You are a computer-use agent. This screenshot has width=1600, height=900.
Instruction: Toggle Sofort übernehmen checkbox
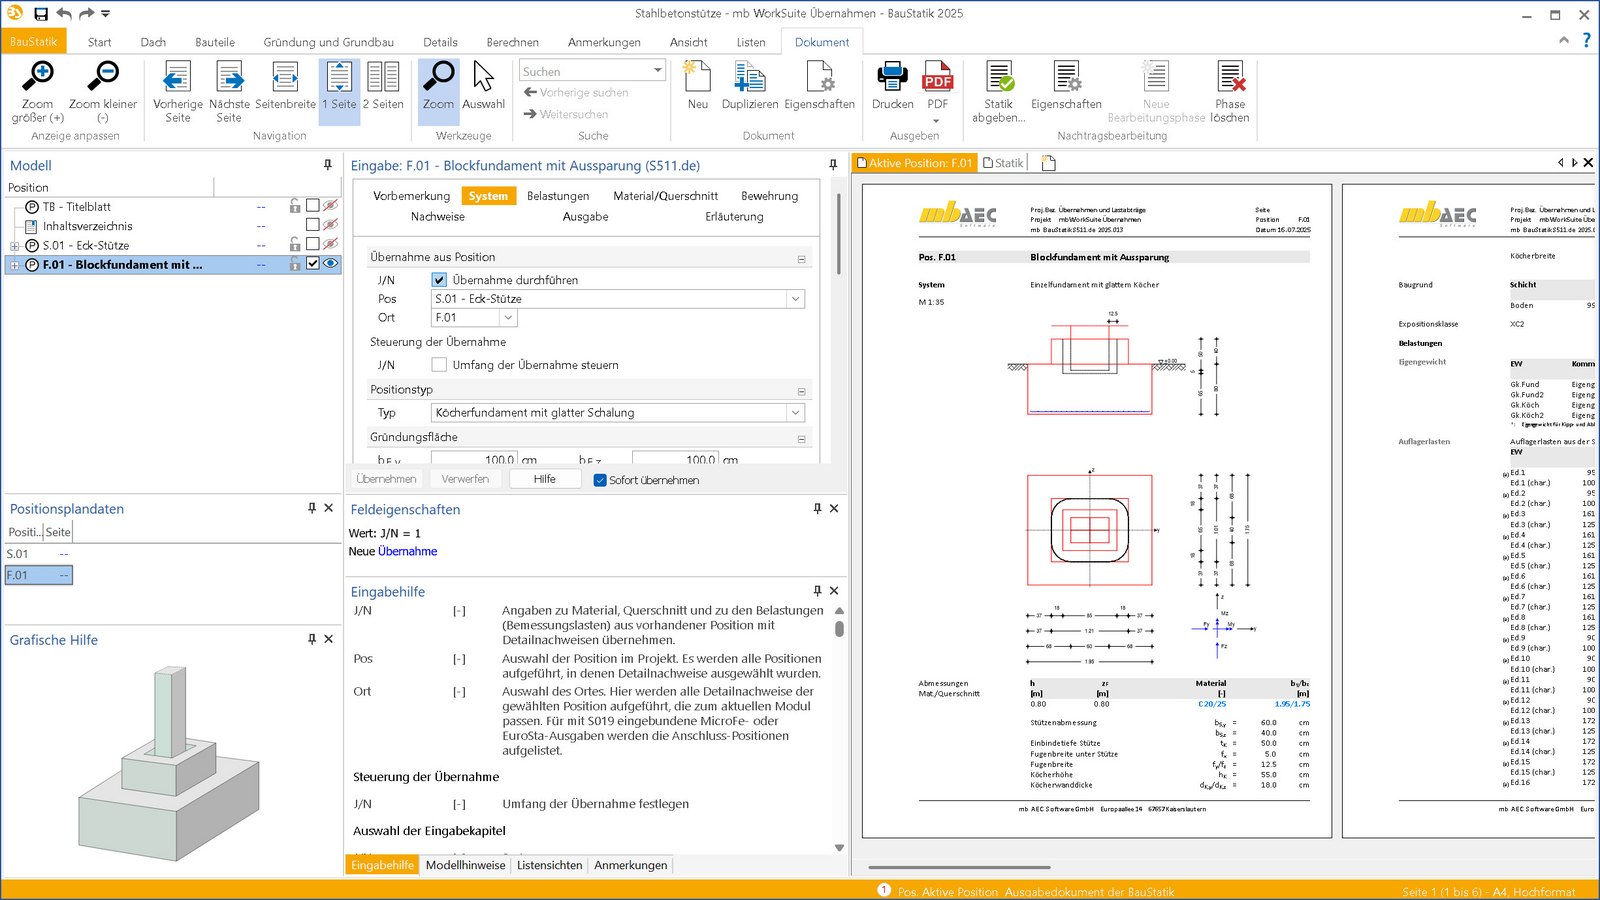[x=600, y=480]
